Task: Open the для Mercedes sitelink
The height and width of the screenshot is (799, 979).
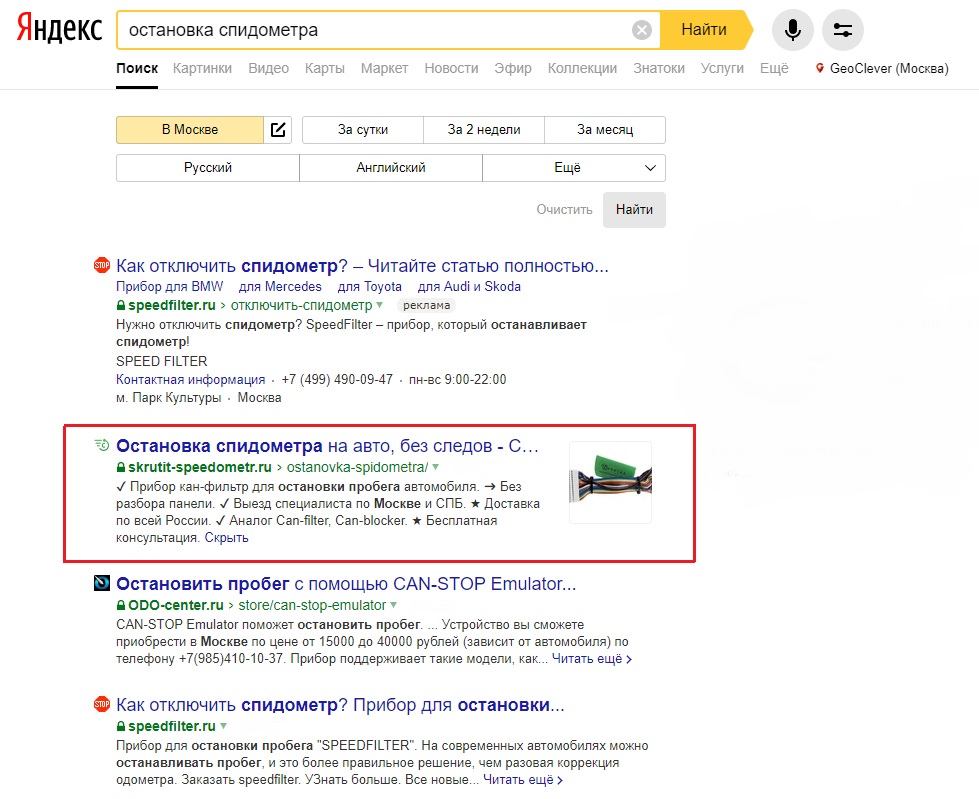Action: pos(280,287)
